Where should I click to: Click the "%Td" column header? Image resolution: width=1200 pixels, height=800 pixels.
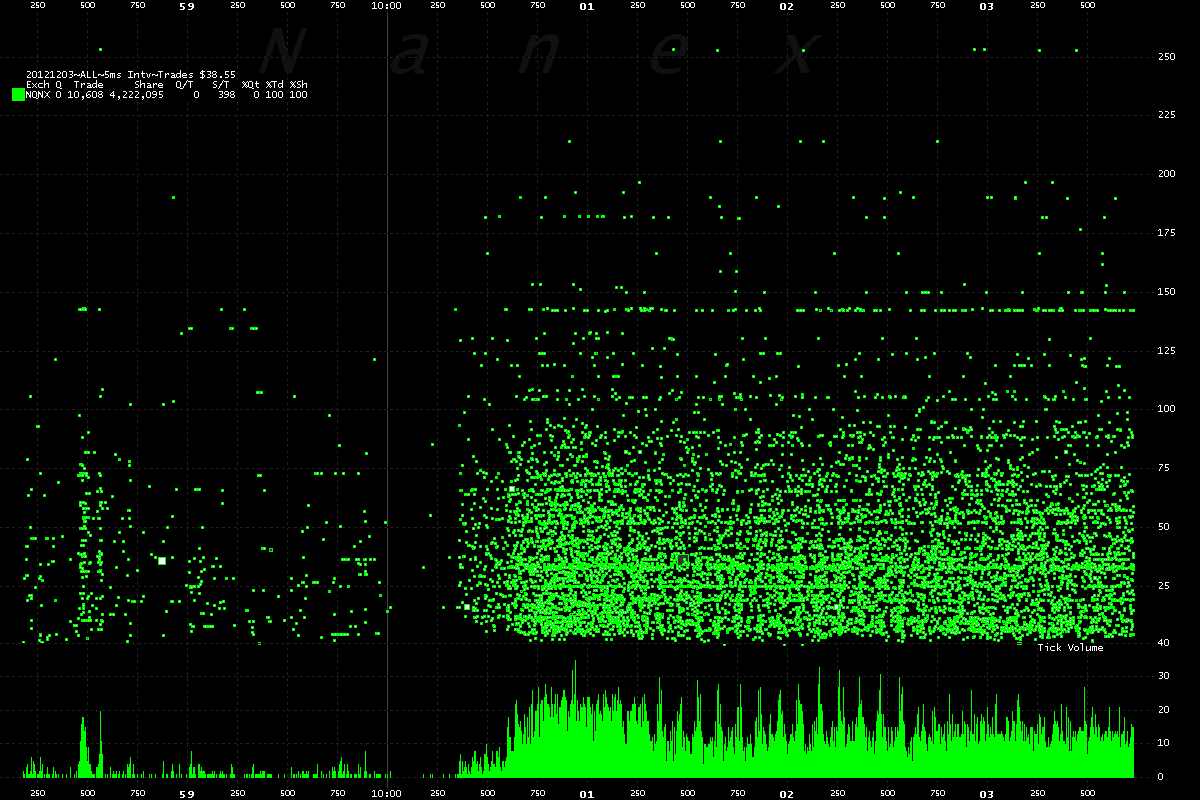tap(275, 84)
